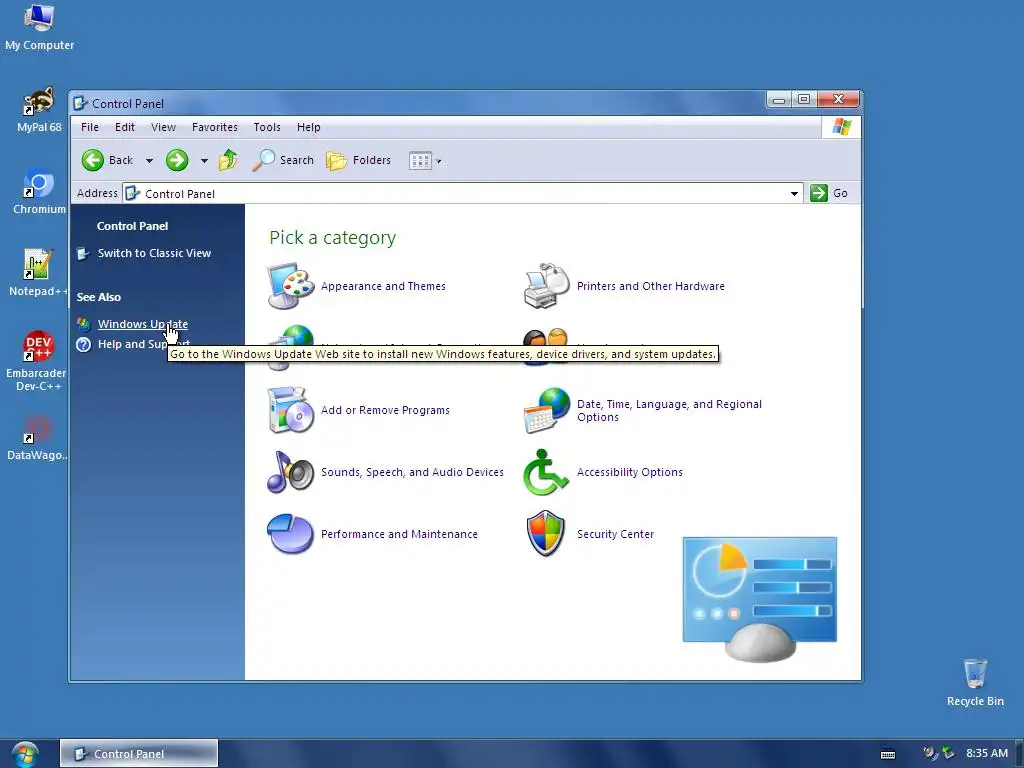The width and height of the screenshot is (1024, 768).
Task: Open the Favorites menu
Action: [215, 127]
